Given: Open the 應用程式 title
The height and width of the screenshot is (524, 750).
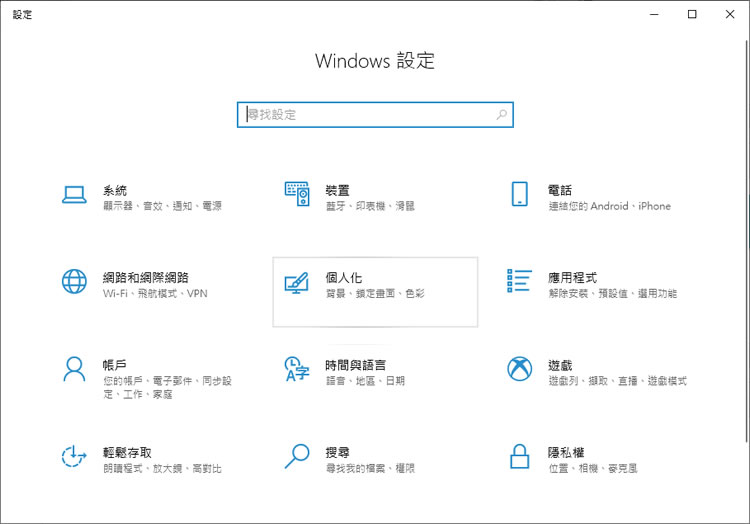Looking at the screenshot, I should coord(573,277).
